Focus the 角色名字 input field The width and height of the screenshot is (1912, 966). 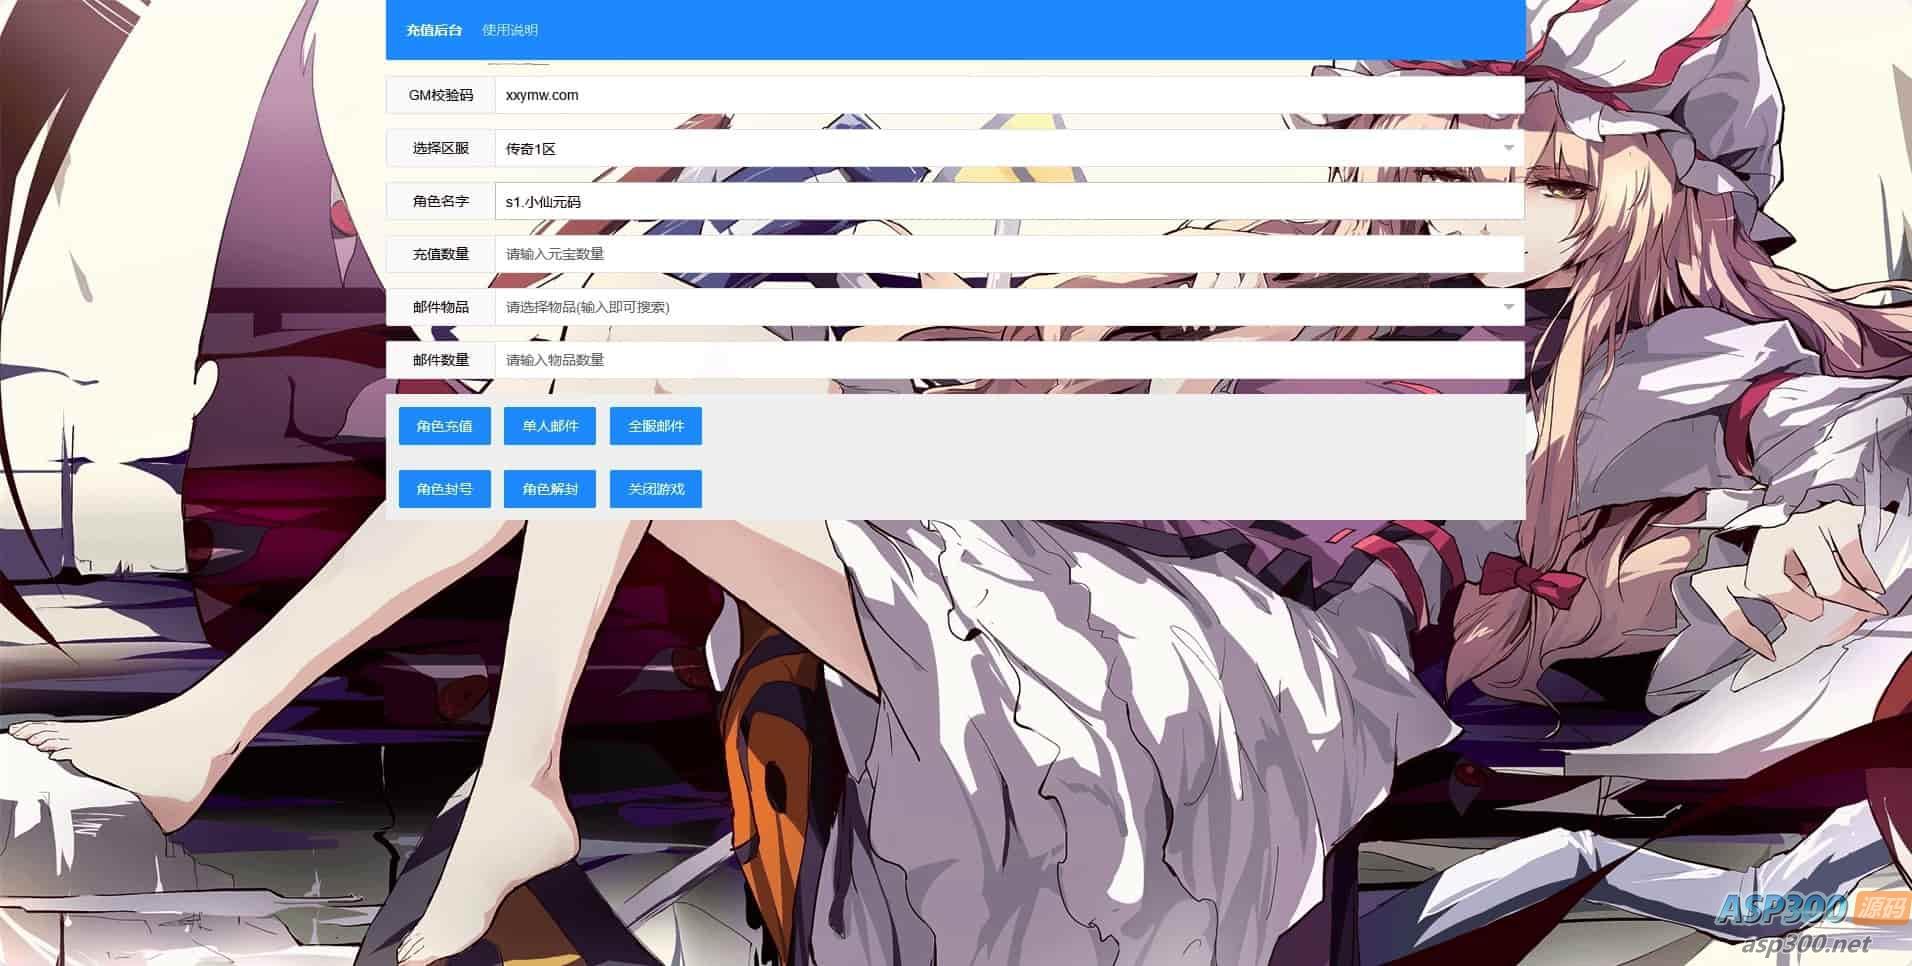[x=1008, y=201]
